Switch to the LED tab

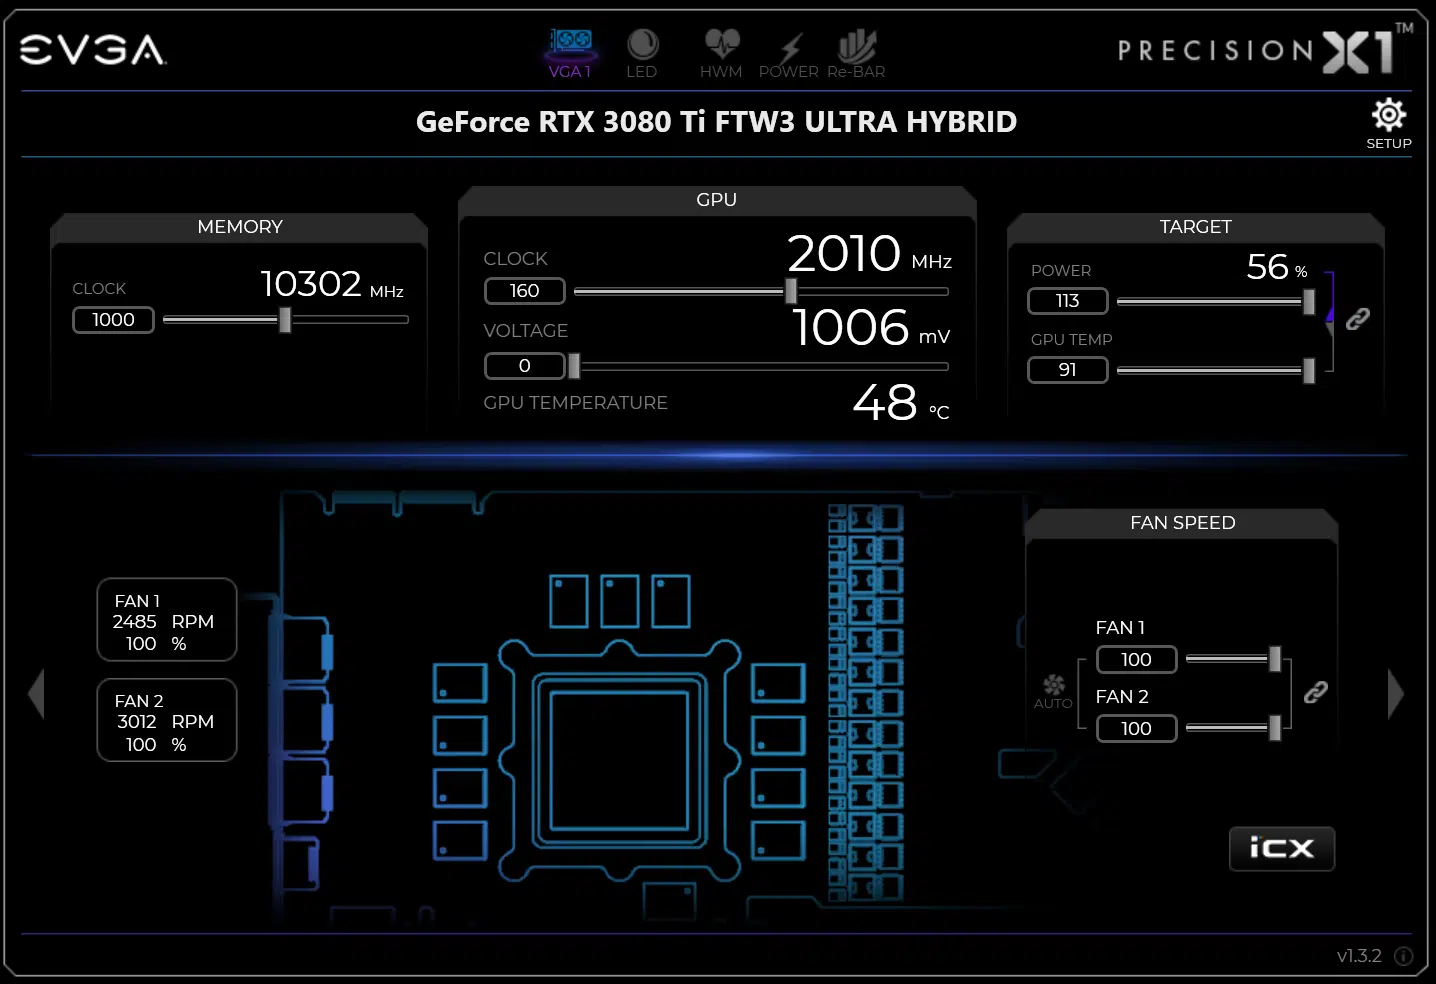coord(642,54)
